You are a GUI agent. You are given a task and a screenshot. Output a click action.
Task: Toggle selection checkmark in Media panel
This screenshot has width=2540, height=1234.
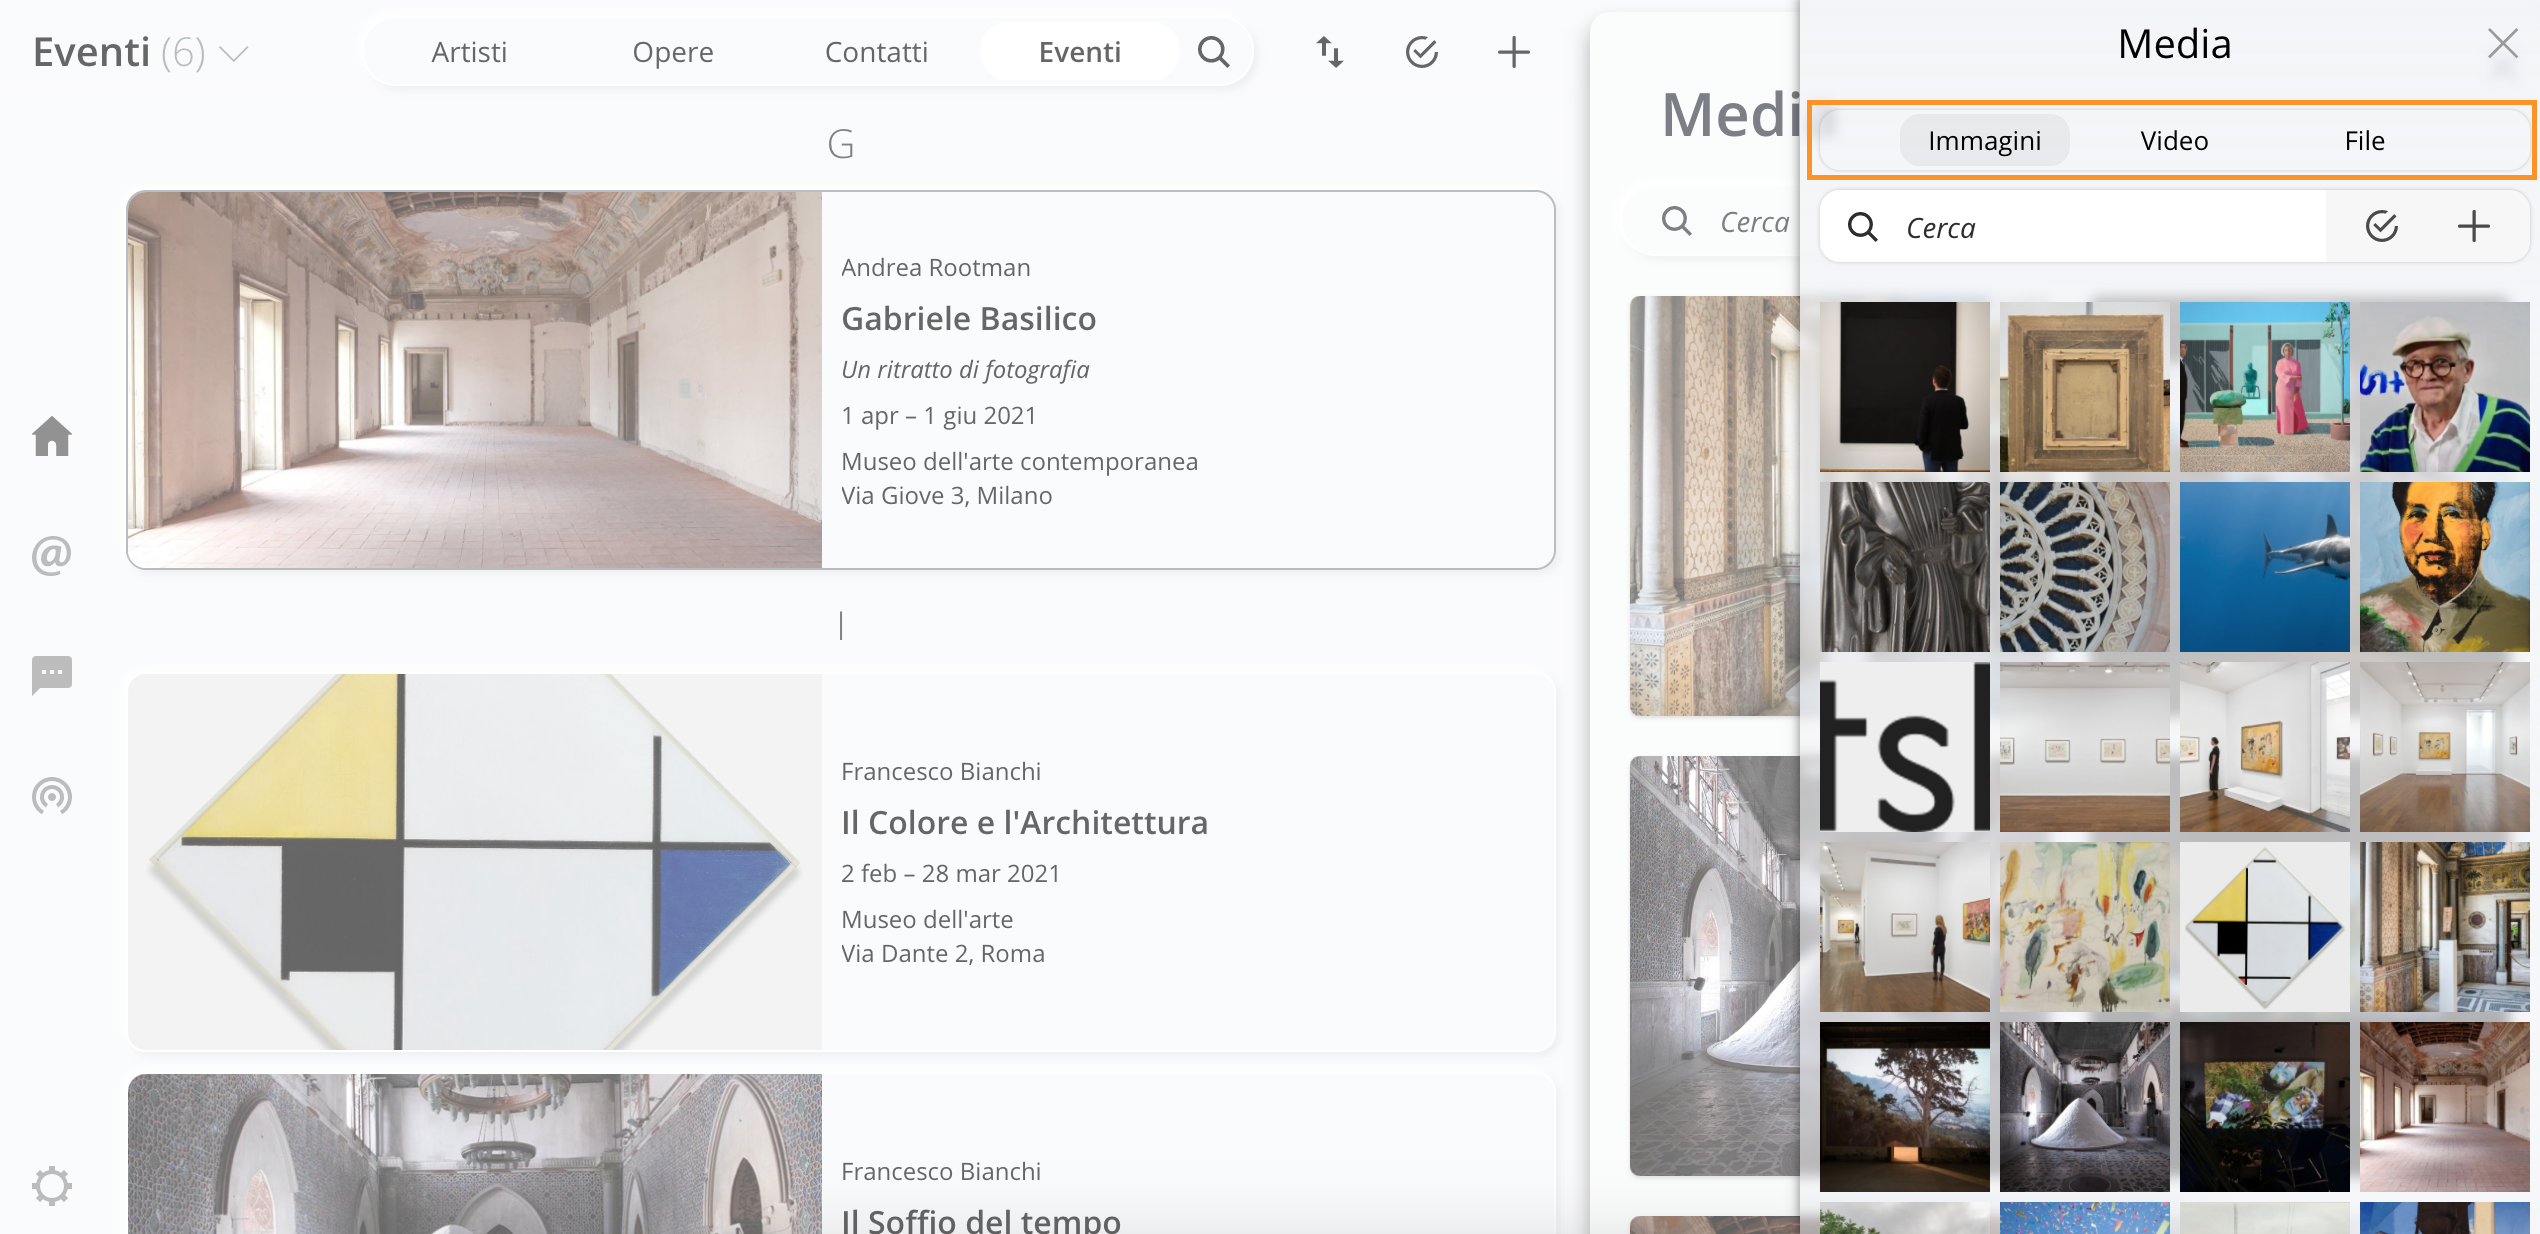coord(2382,227)
